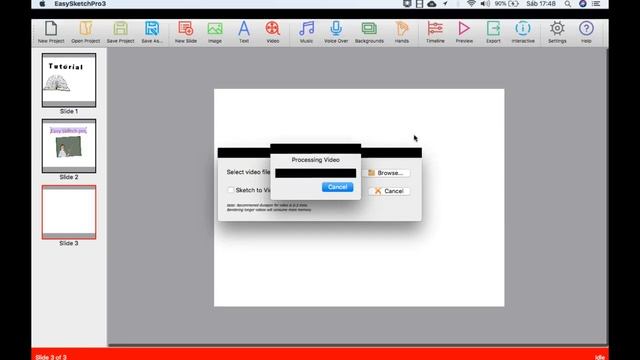Preview the project
This screenshot has height=360, width=640.
pyautogui.click(x=464, y=32)
